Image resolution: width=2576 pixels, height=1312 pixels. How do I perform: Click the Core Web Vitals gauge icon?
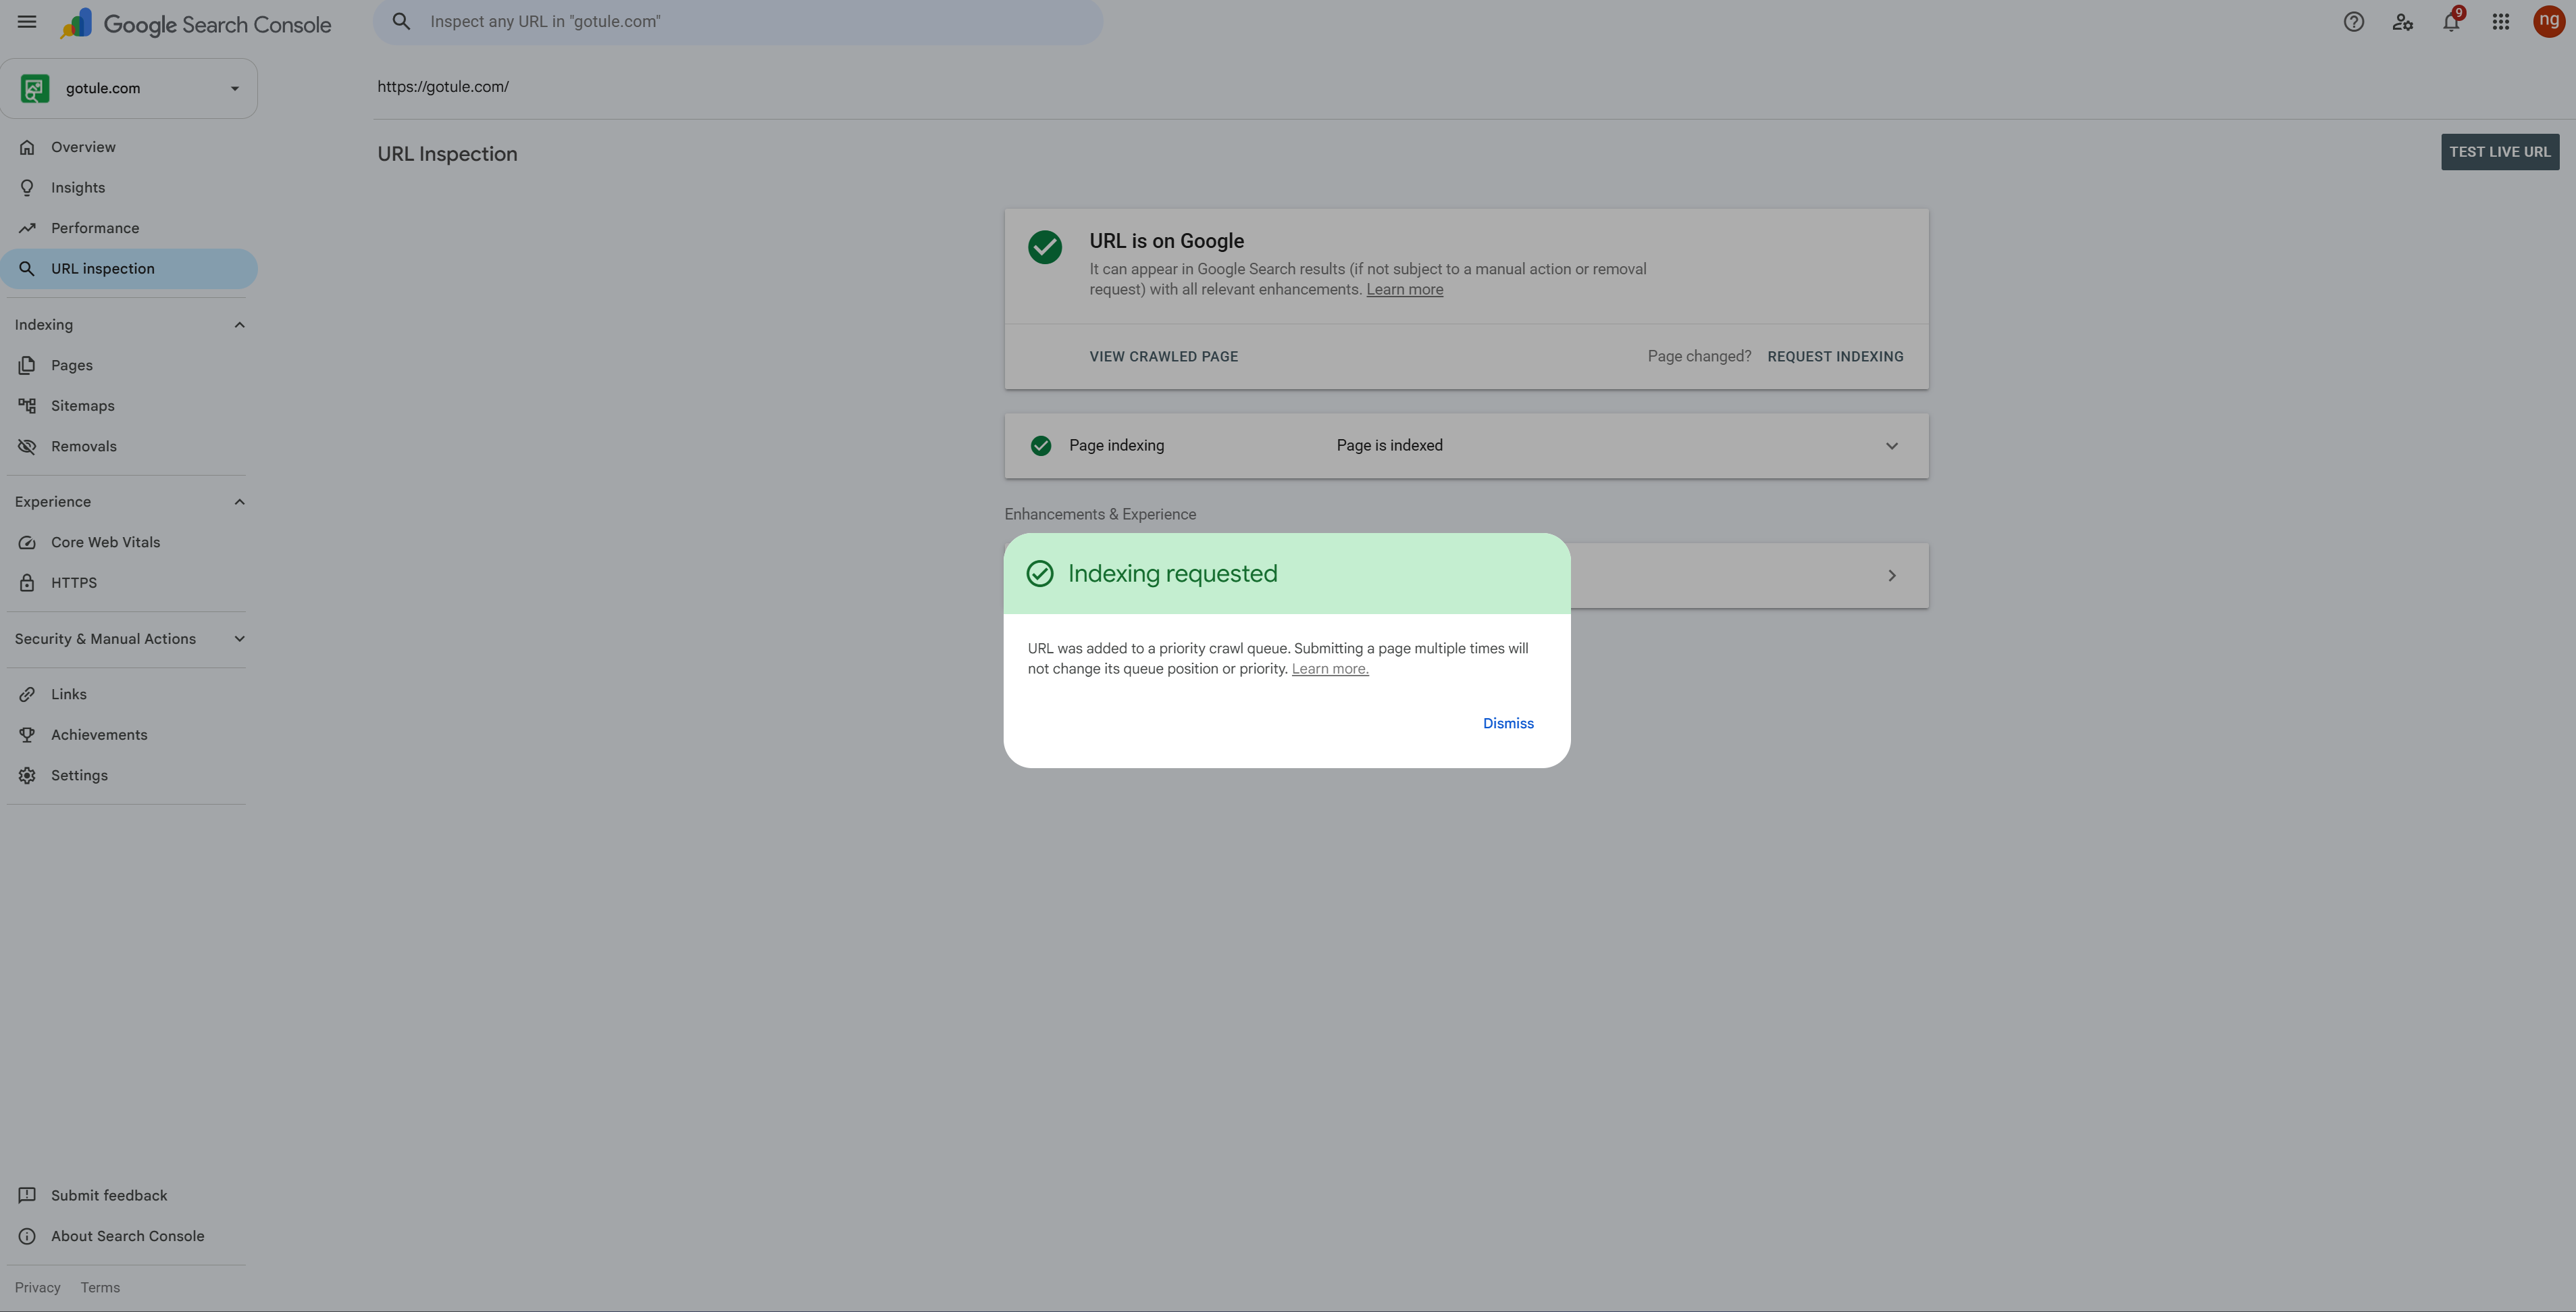(x=27, y=542)
